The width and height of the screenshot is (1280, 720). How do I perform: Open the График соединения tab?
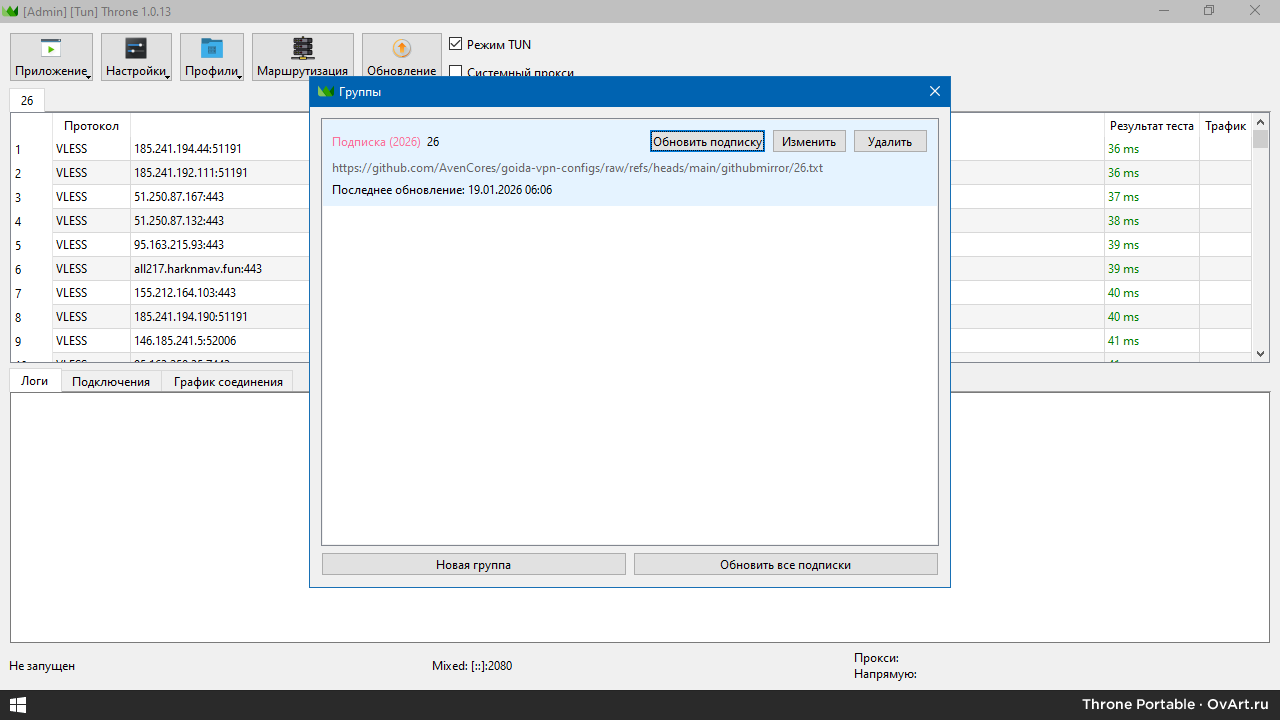228,382
